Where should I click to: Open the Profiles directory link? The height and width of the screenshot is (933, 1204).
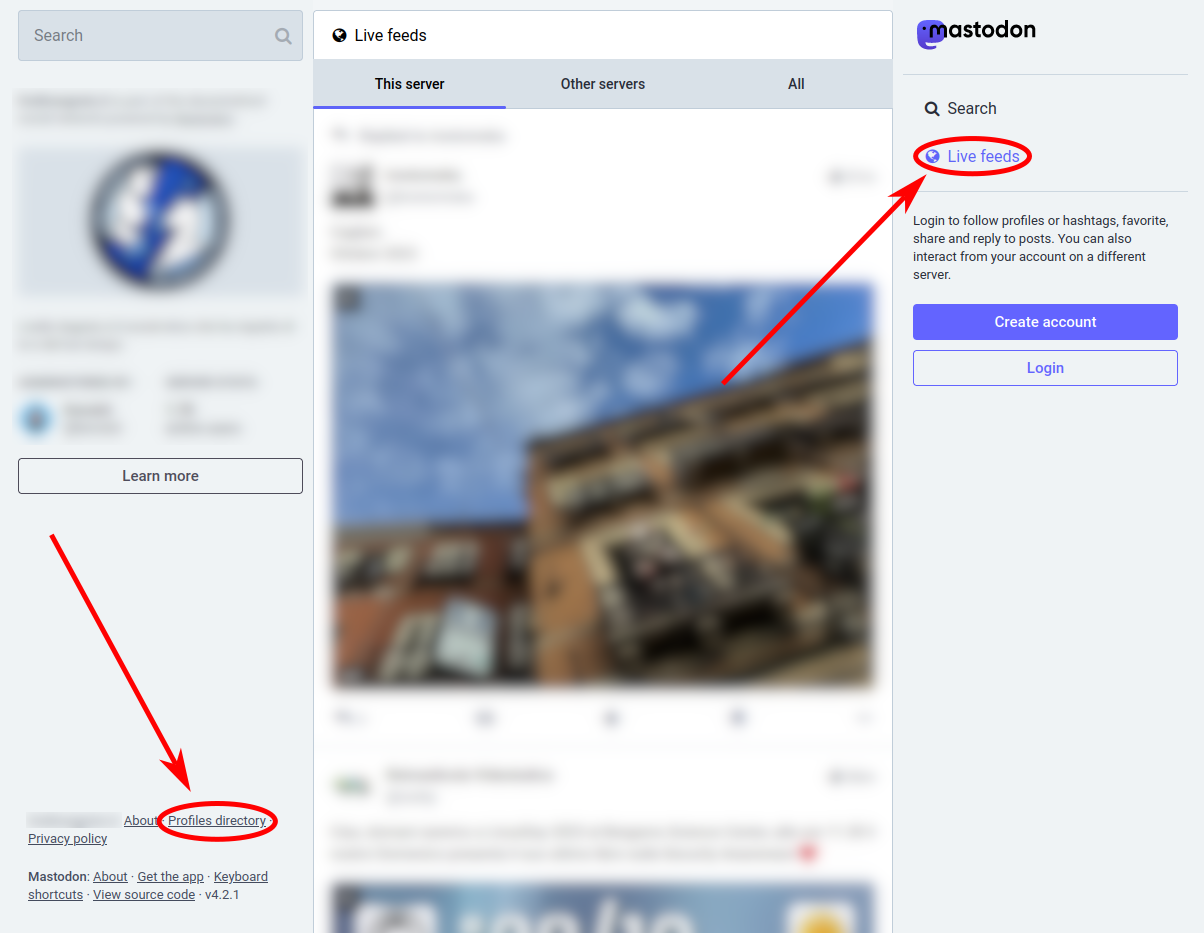click(217, 821)
